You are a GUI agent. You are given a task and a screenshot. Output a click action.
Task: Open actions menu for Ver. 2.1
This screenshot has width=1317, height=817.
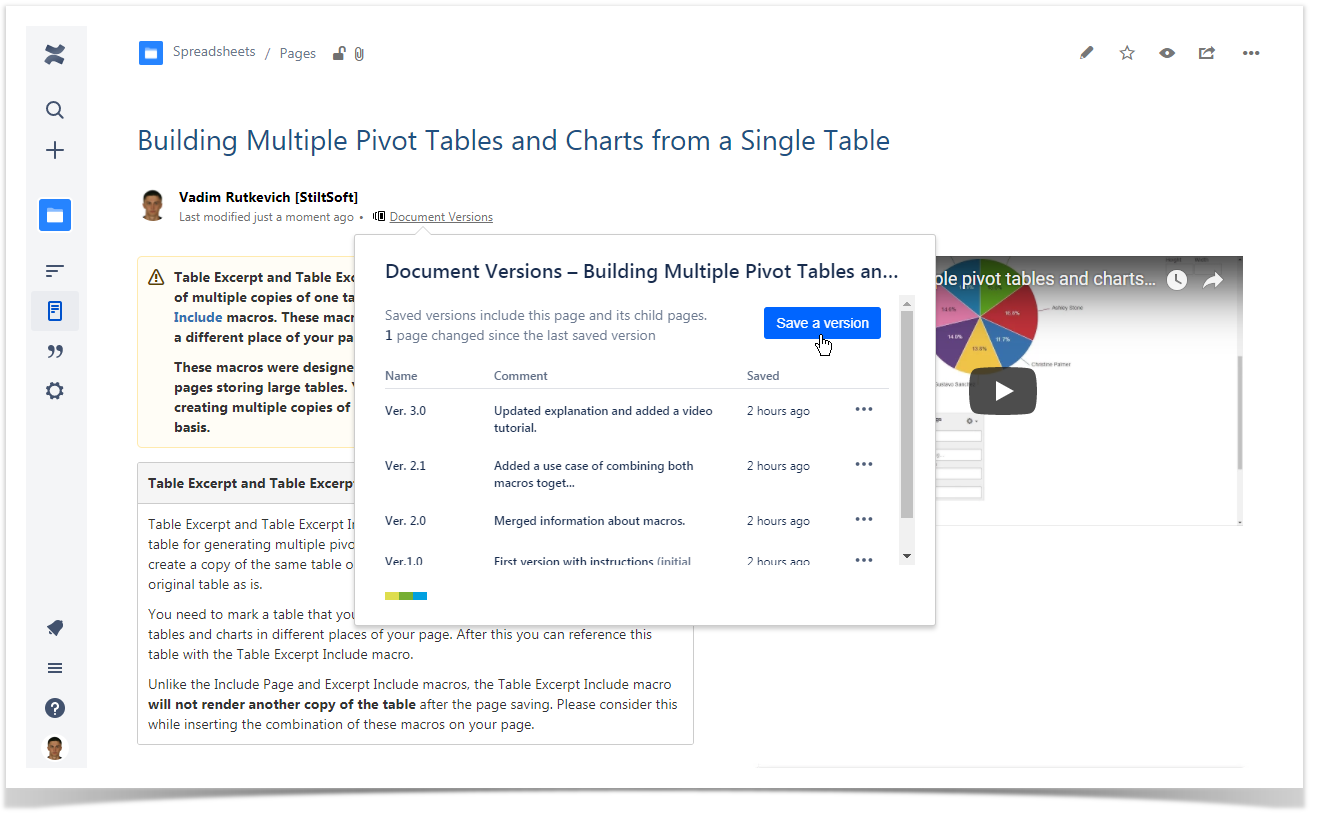point(864,464)
